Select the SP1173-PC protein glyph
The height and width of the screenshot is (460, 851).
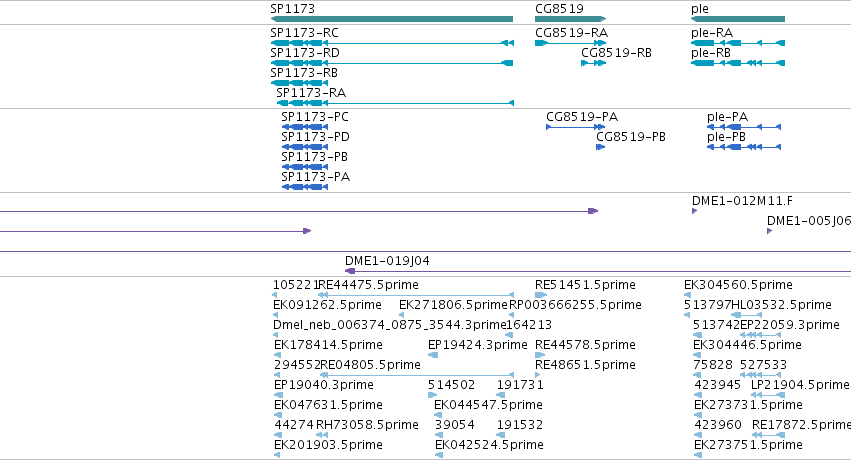click(x=305, y=127)
